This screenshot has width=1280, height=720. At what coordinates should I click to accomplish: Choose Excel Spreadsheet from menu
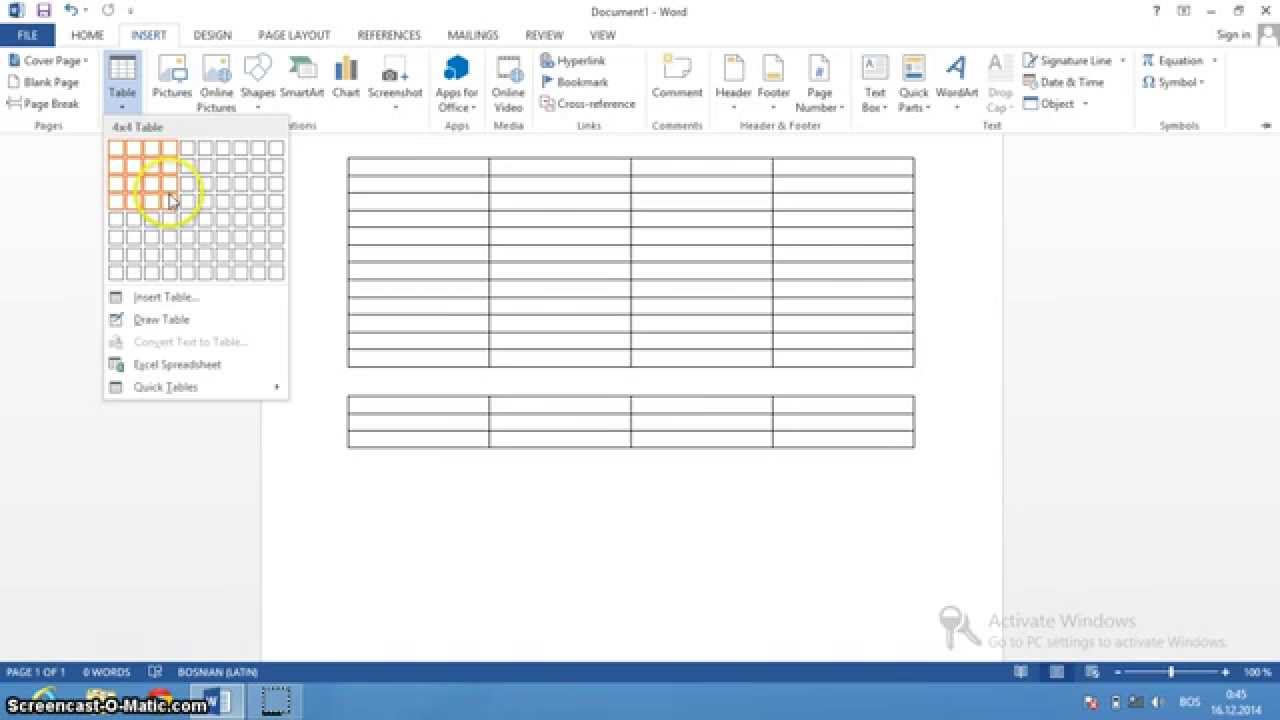pos(196,364)
